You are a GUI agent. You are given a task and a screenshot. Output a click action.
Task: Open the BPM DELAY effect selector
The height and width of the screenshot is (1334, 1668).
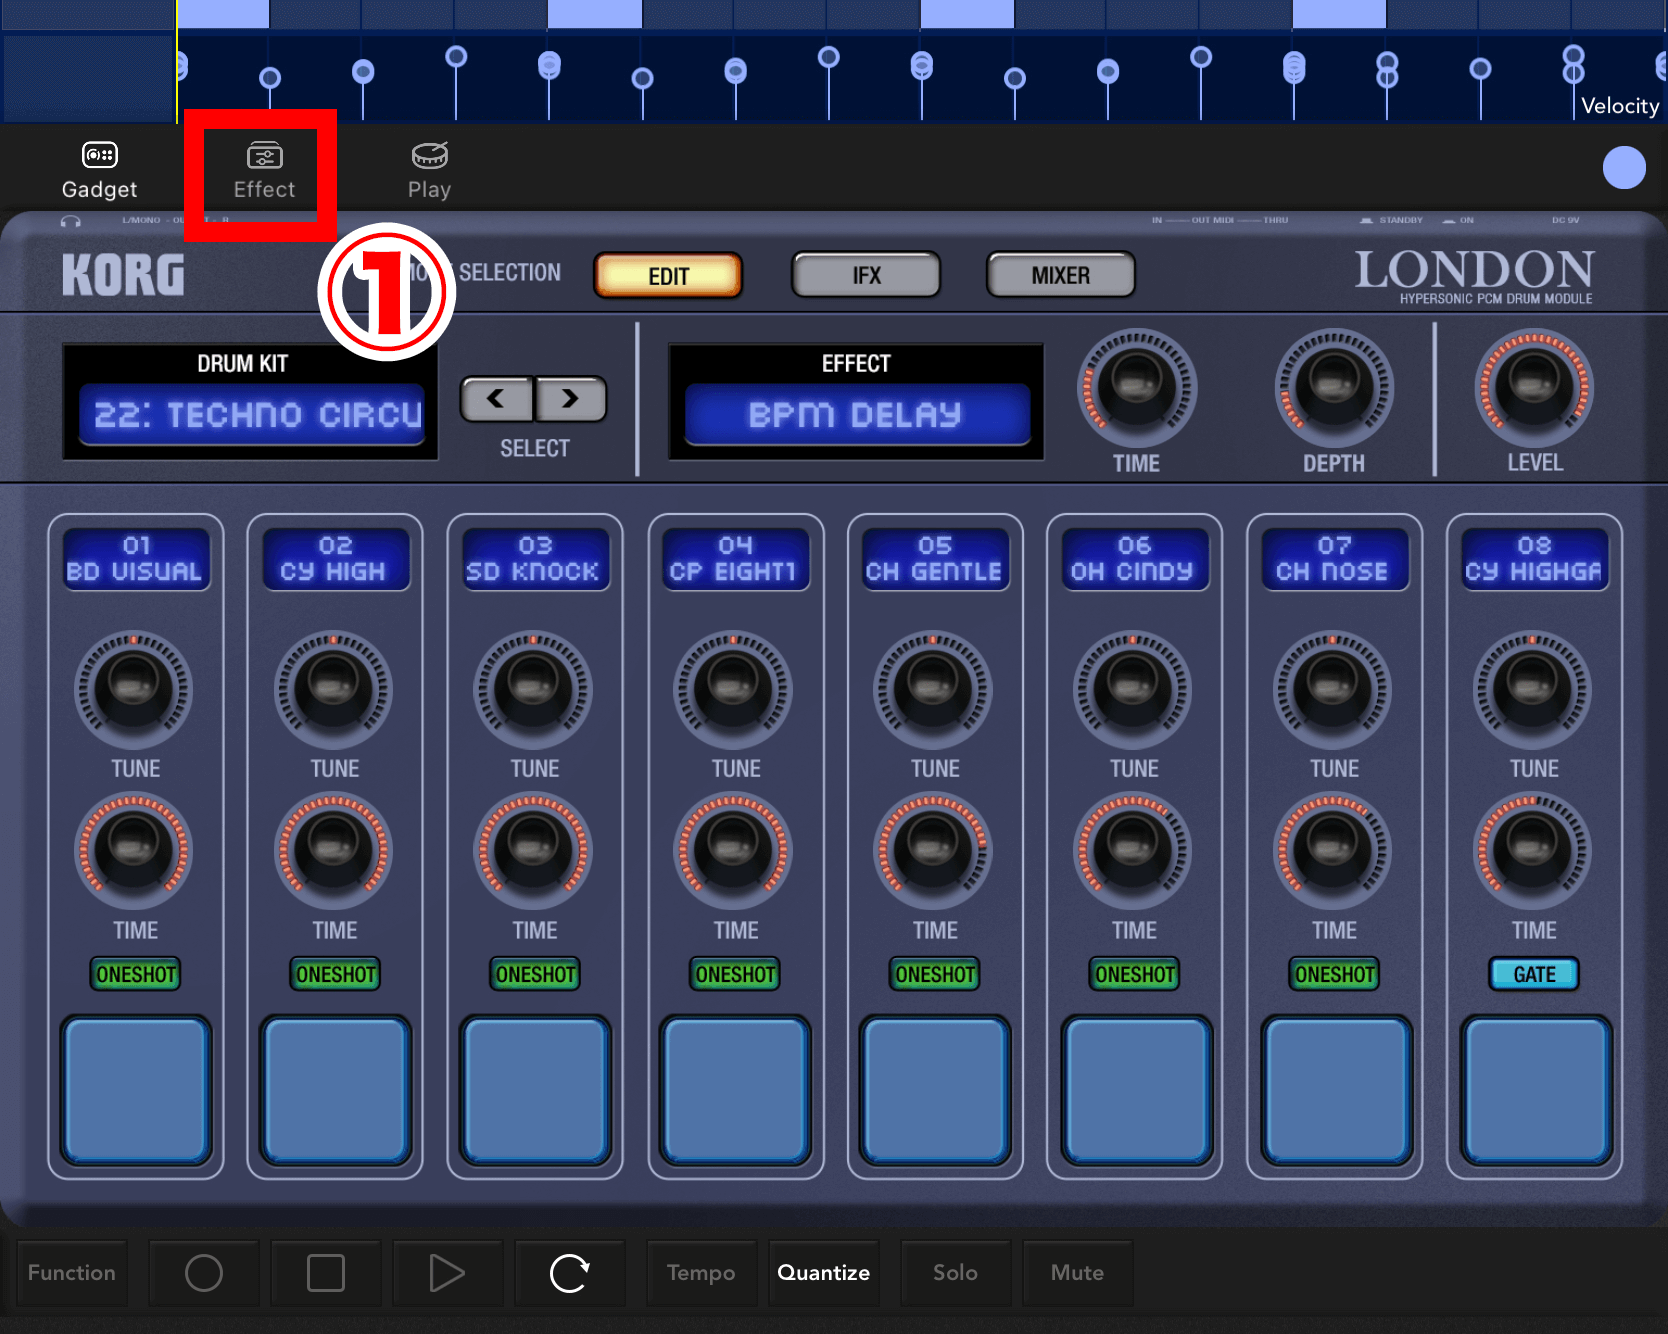[857, 414]
